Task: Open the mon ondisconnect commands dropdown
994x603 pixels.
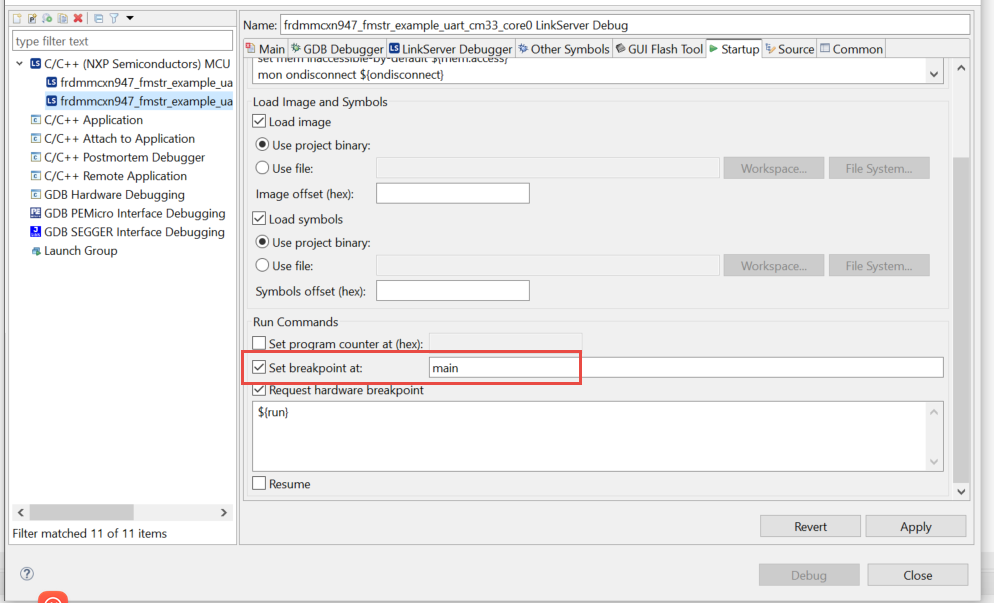Action: 933,71
